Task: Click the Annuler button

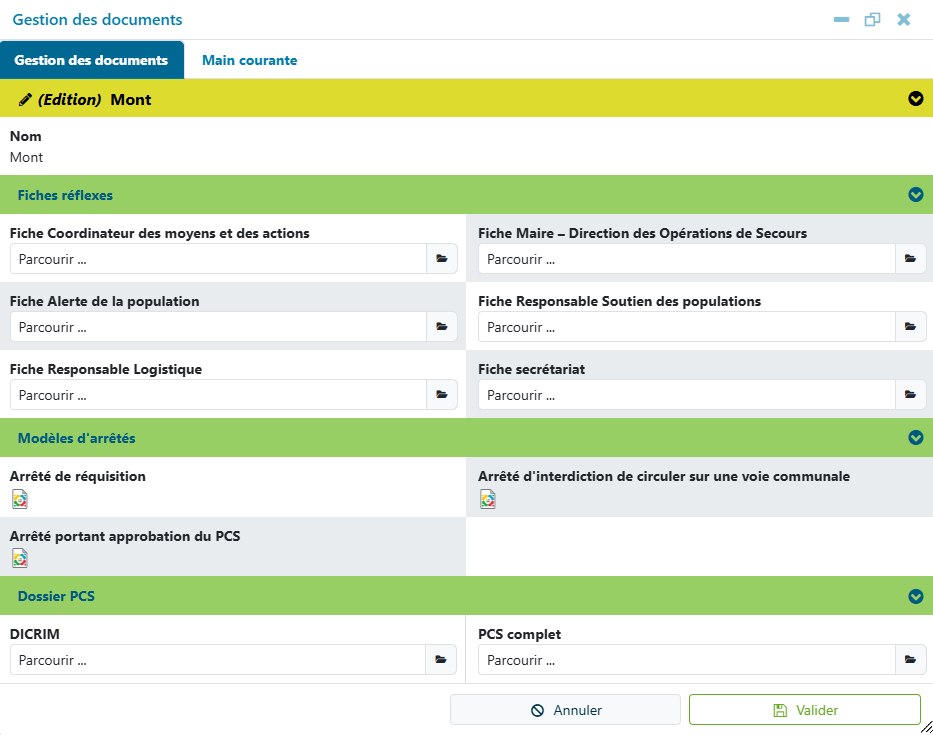Action: 565,710
